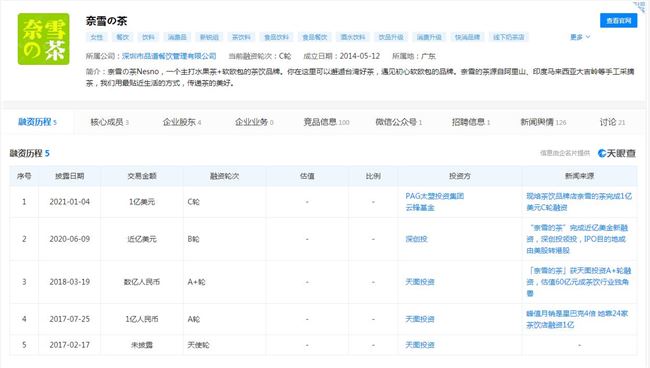The image size is (650, 368).
Task: Select the 餐饮 tag
Action: [122, 37]
